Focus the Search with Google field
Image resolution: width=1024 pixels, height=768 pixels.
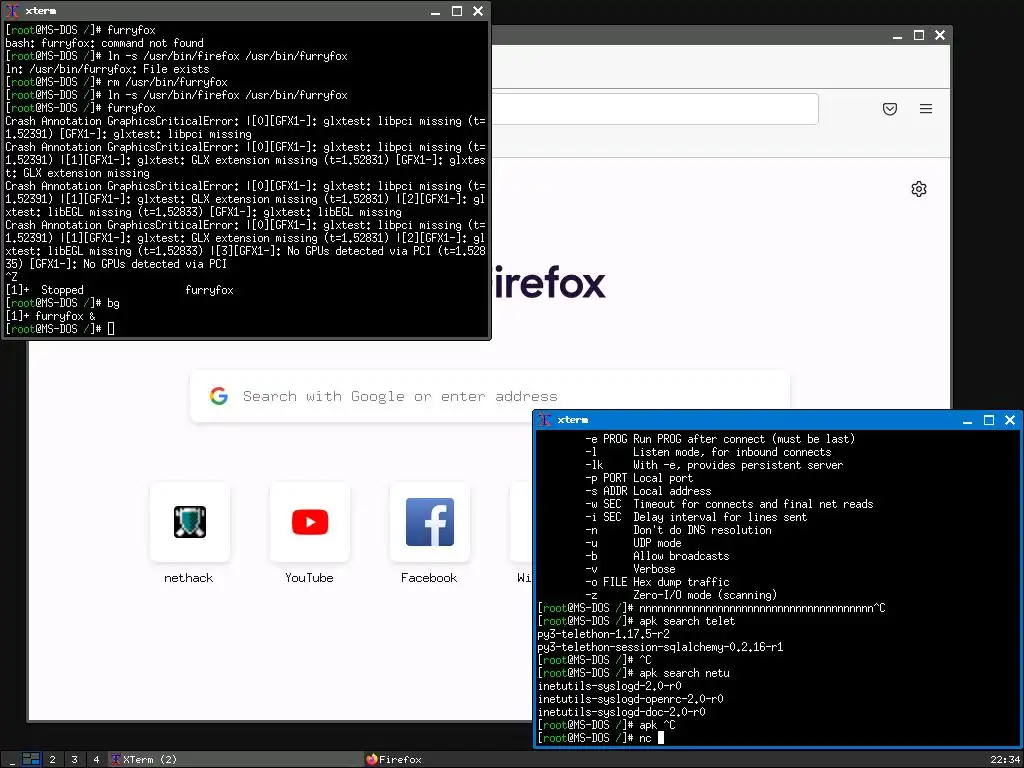490,396
